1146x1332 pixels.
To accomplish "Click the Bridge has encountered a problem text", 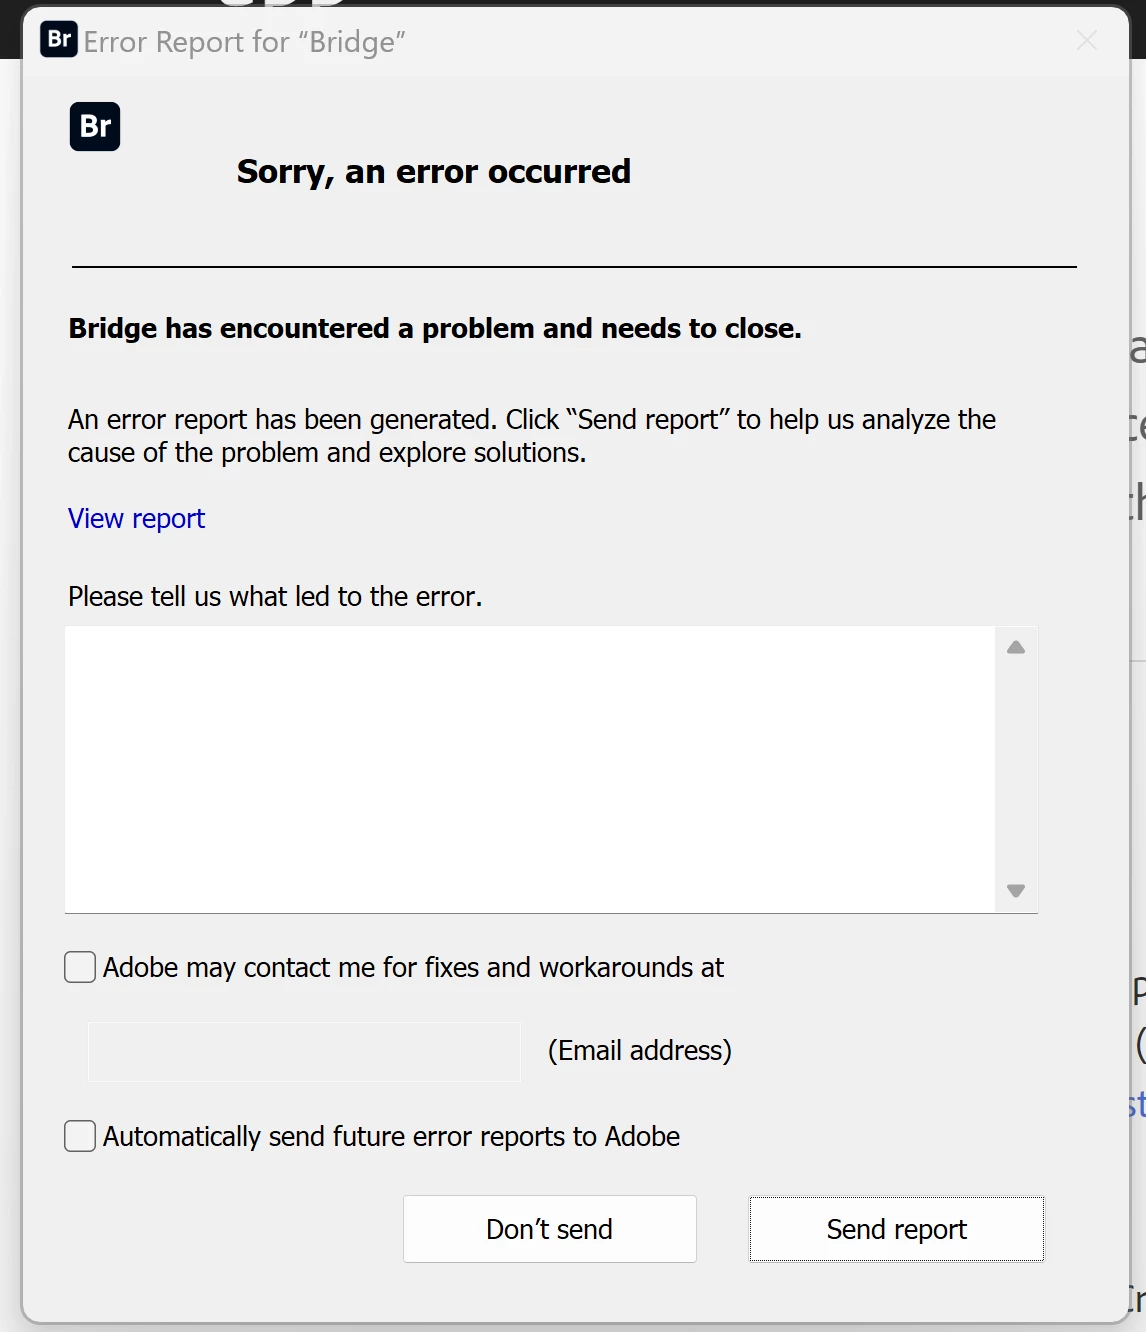I will [x=435, y=328].
